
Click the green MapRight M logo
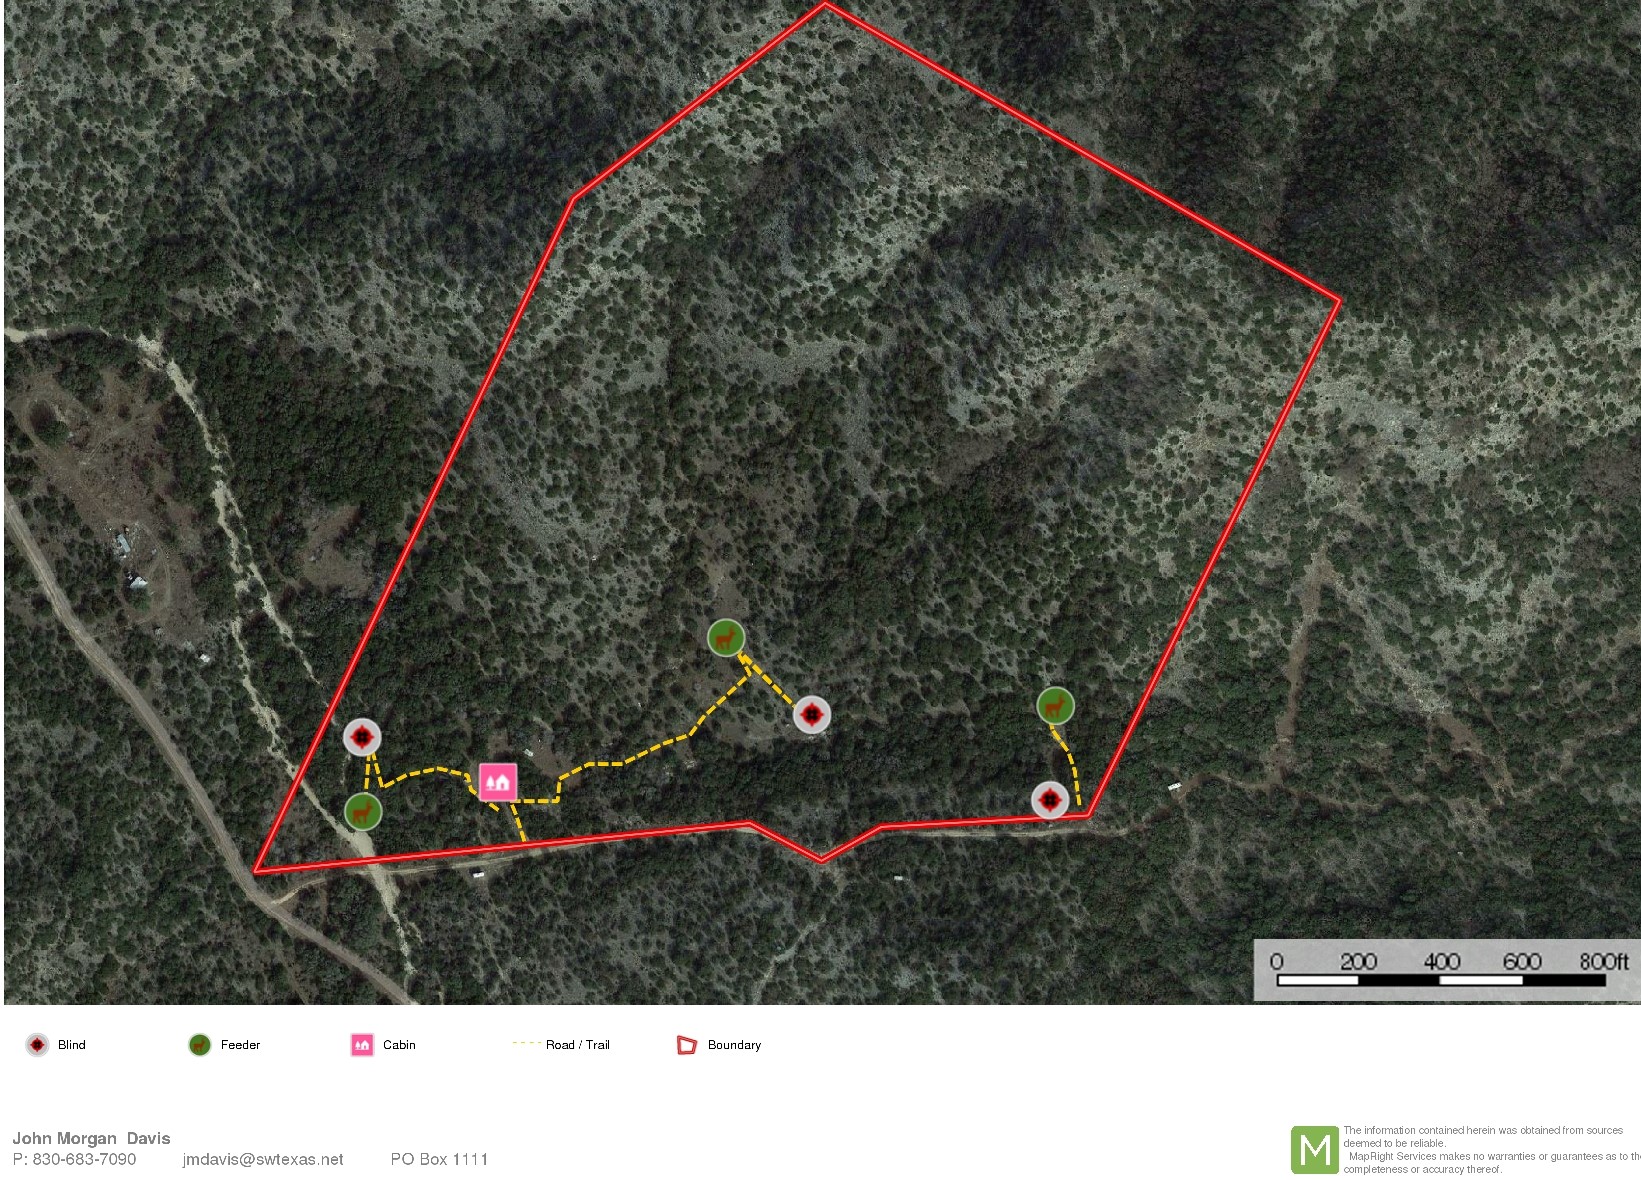[1314, 1150]
